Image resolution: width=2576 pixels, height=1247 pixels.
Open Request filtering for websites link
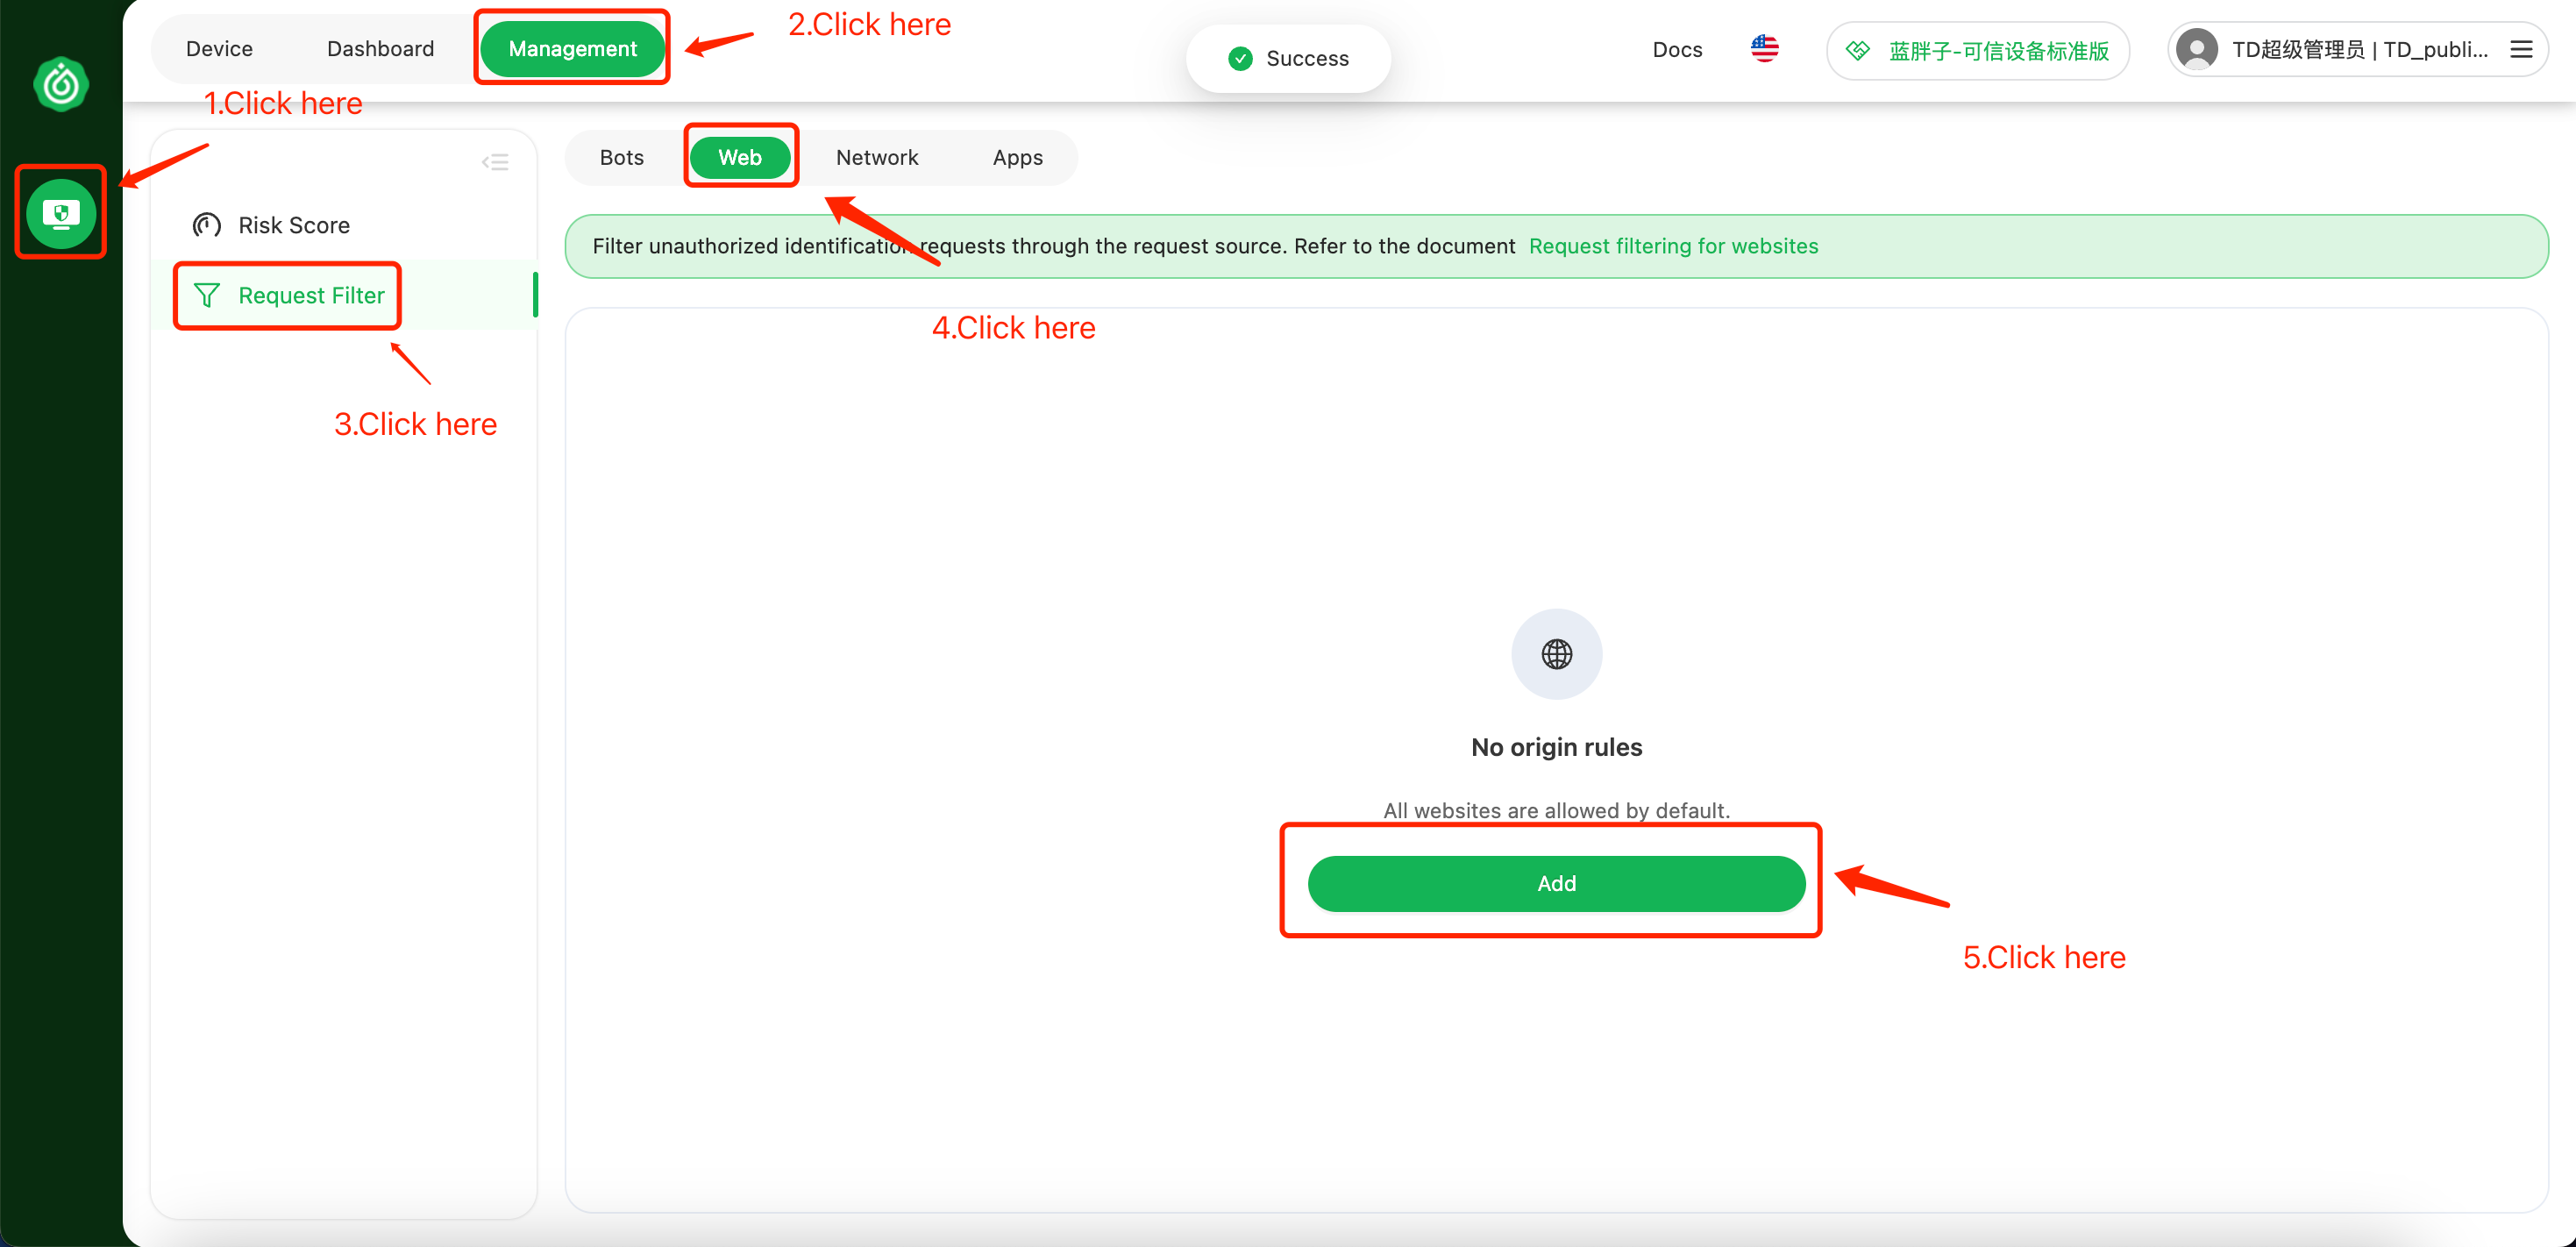(x=1673, y=246)
